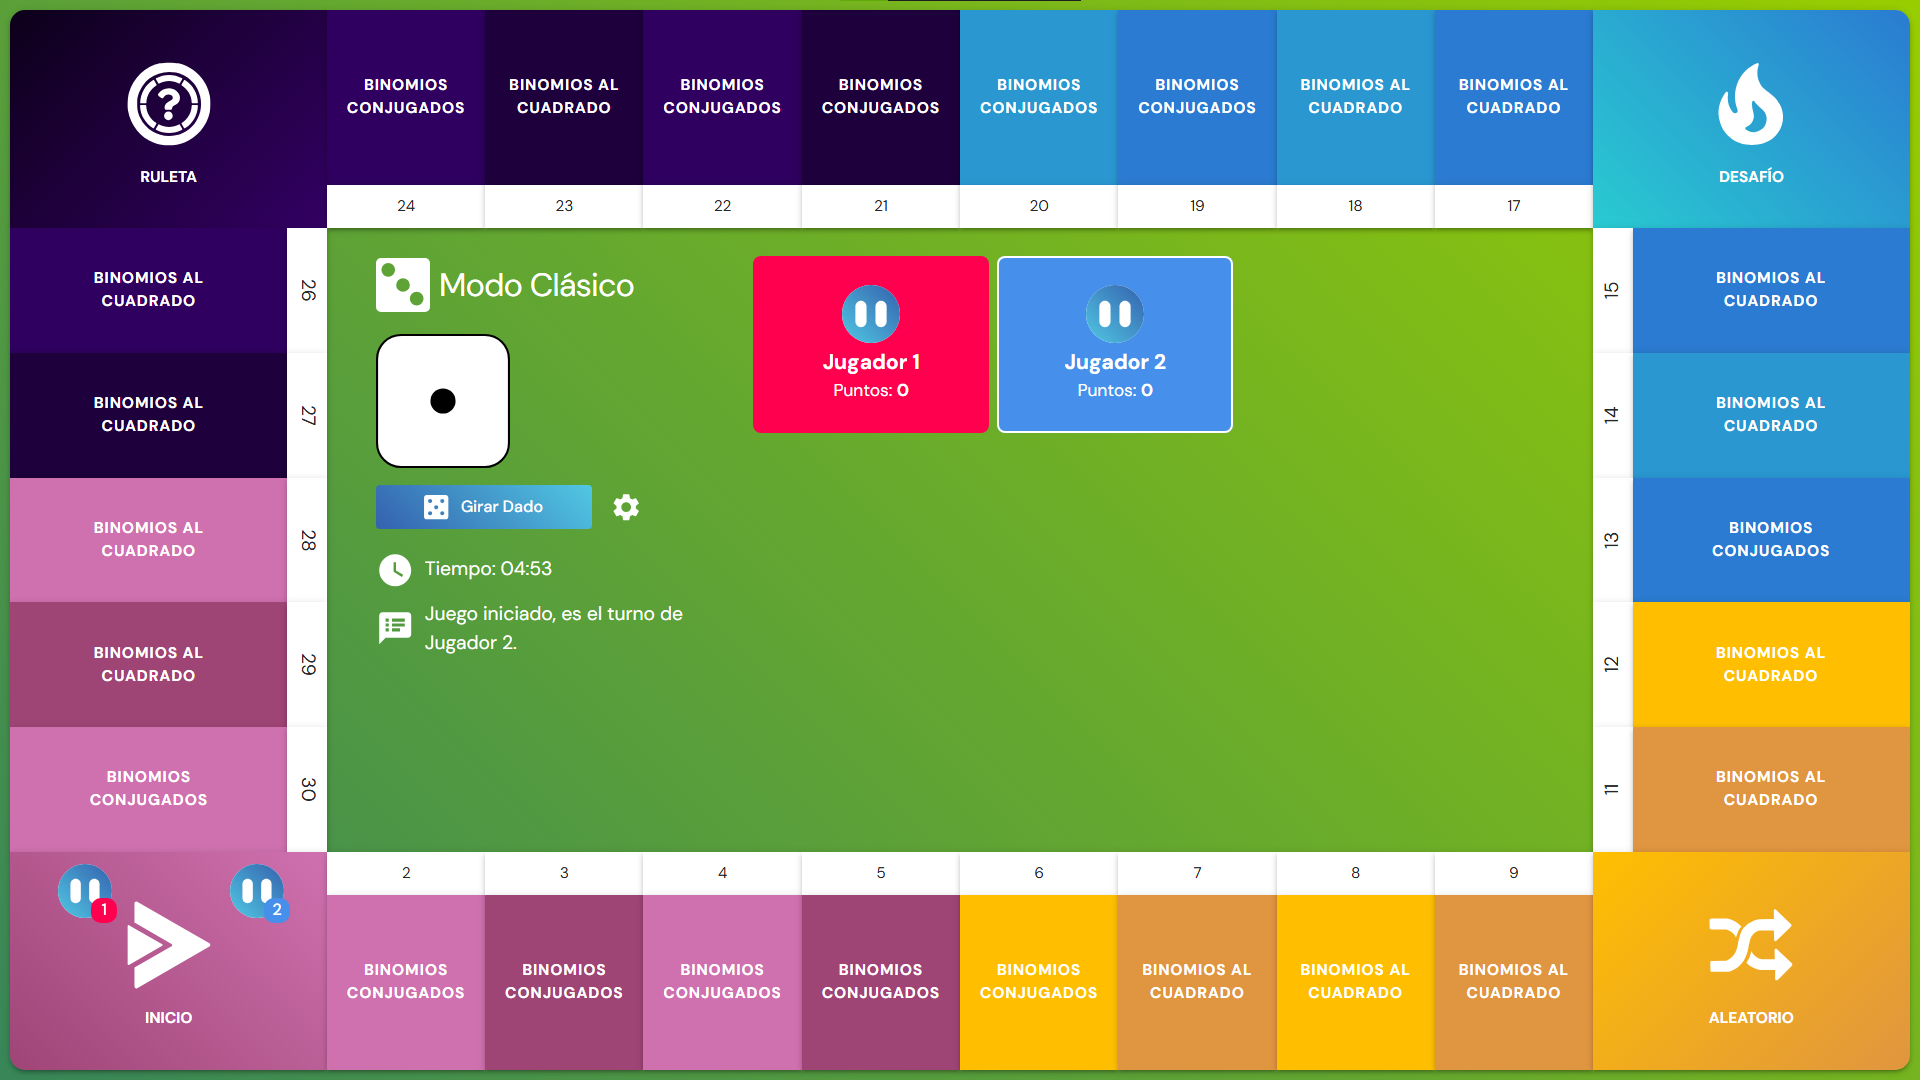
Task: Click the clock icon beside Tiempo
Action: pos(395,570)
